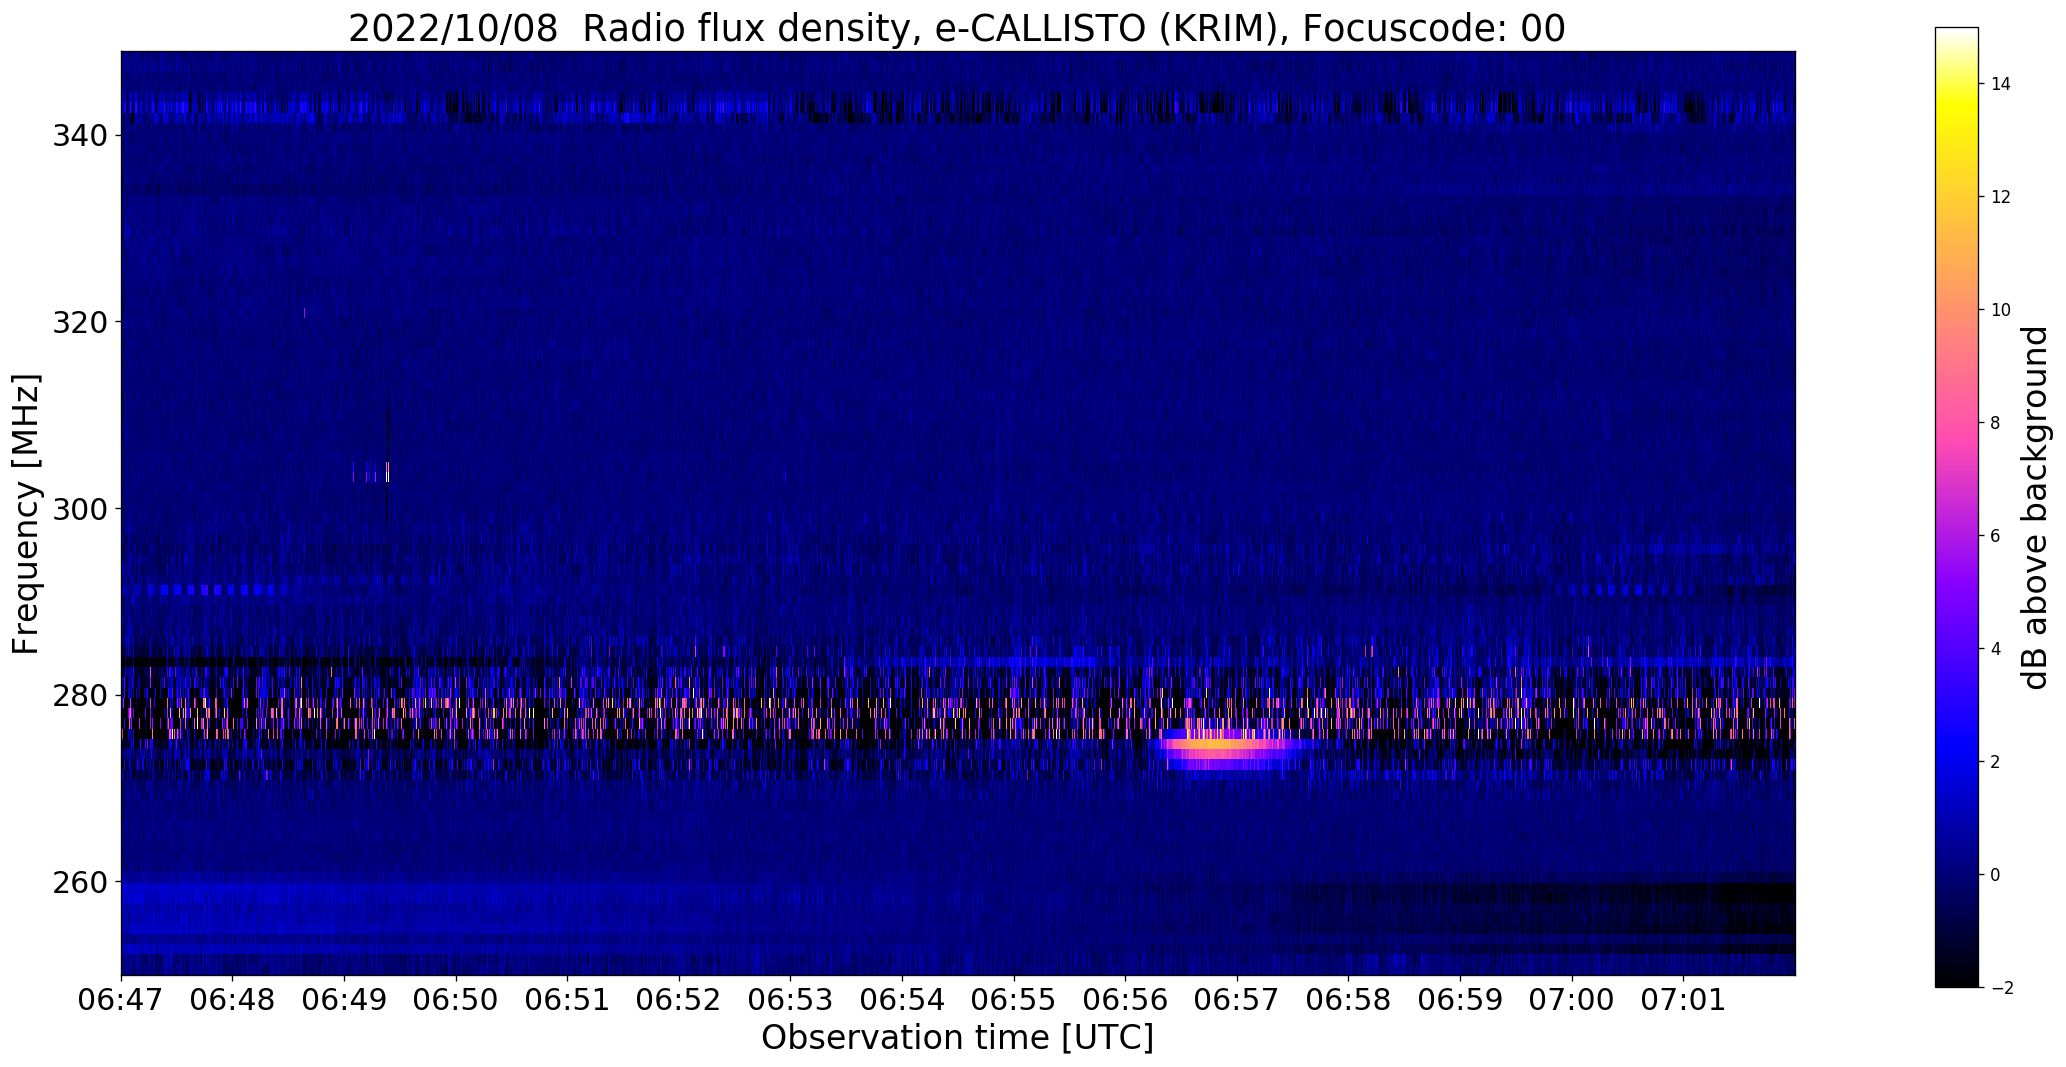Screen dimensions: 2066x1067
Task: Click the 06:54 time tick label
Action: point(903,1001)
